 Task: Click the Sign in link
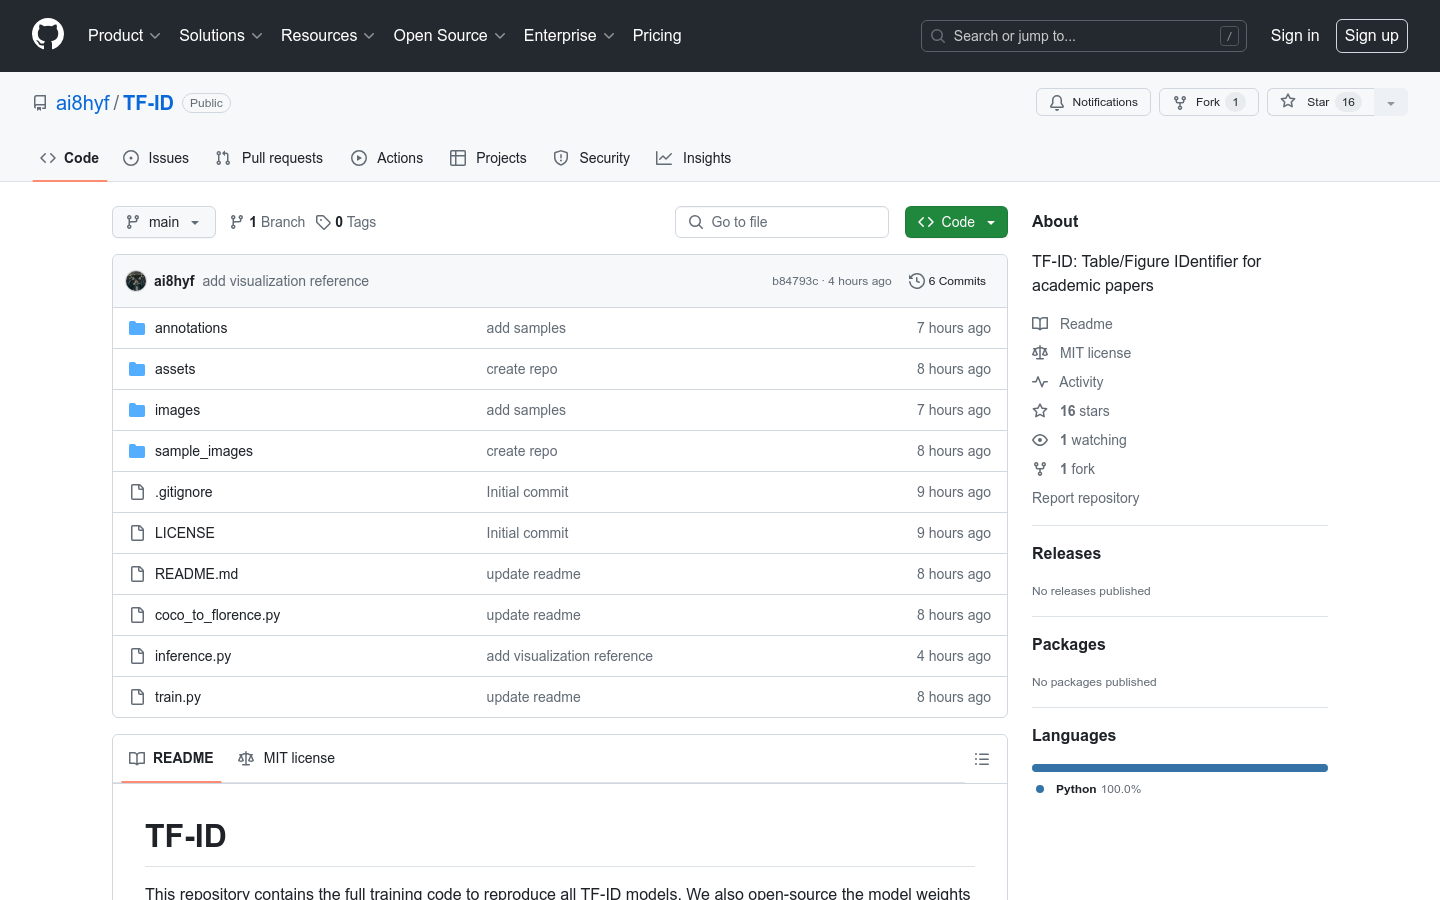tap(1295, 36)
